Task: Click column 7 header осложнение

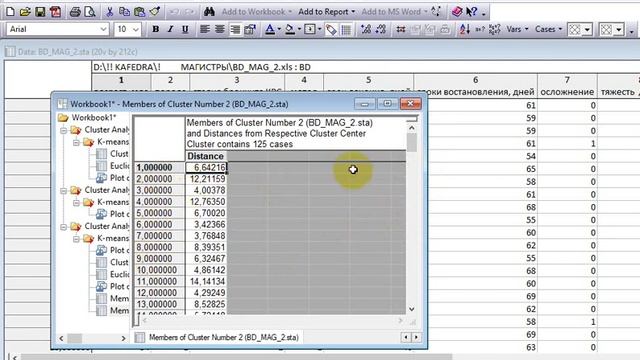Action: click(567, 86)
